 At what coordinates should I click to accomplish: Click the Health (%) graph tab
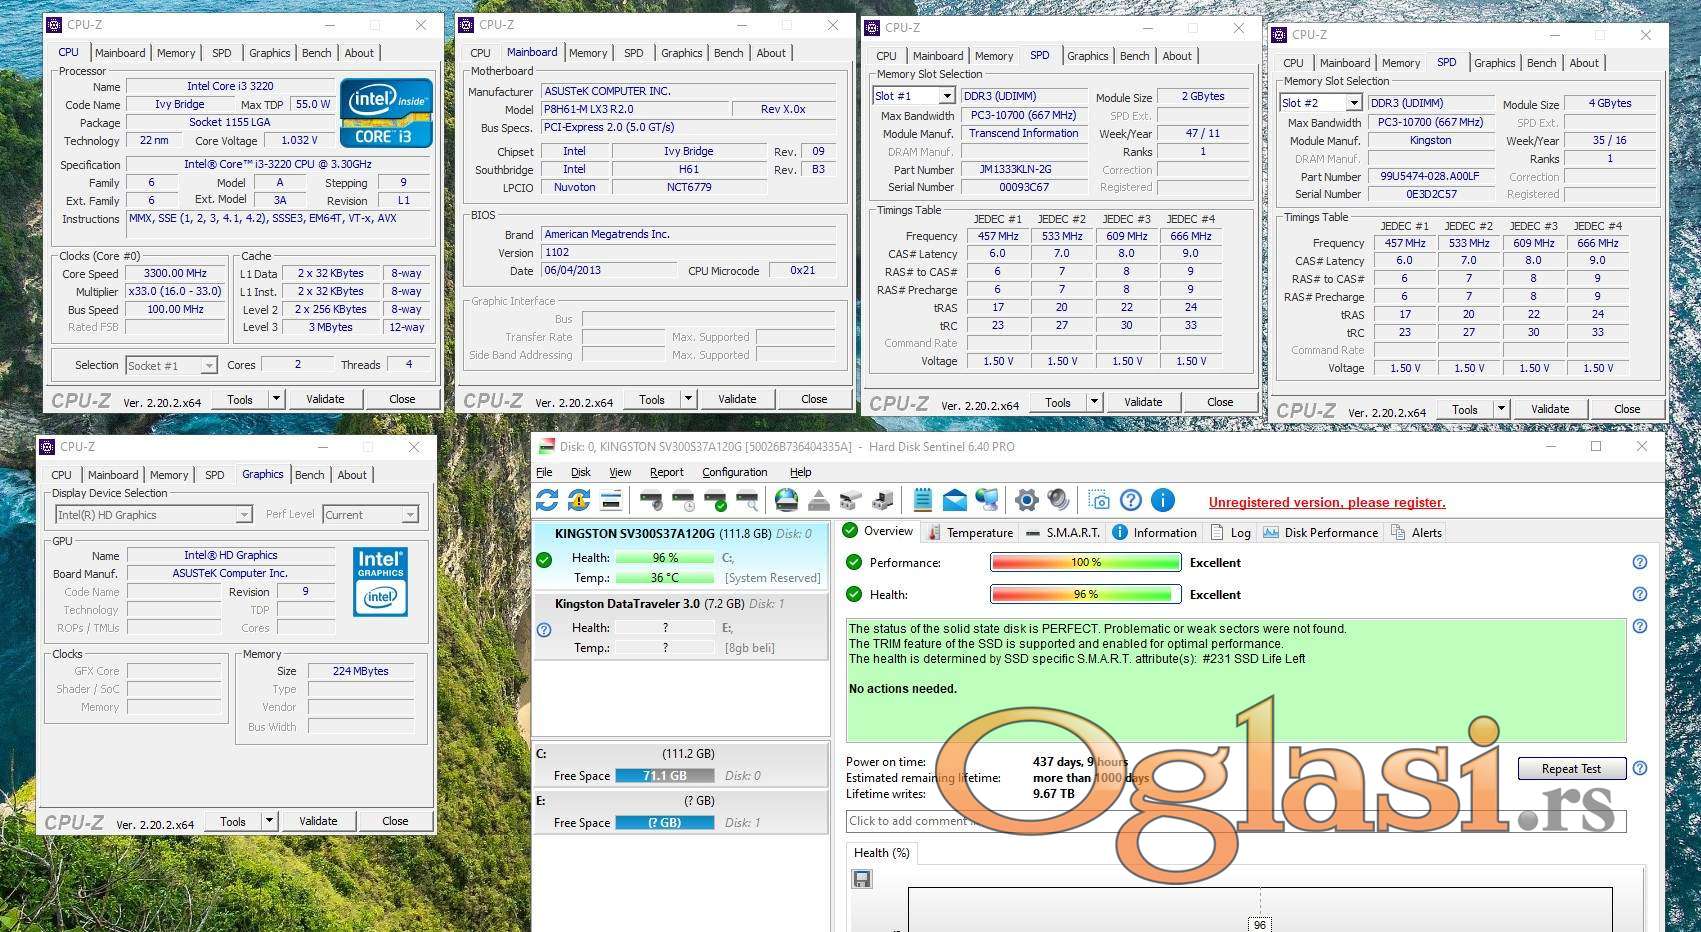(x=881, y=853)
